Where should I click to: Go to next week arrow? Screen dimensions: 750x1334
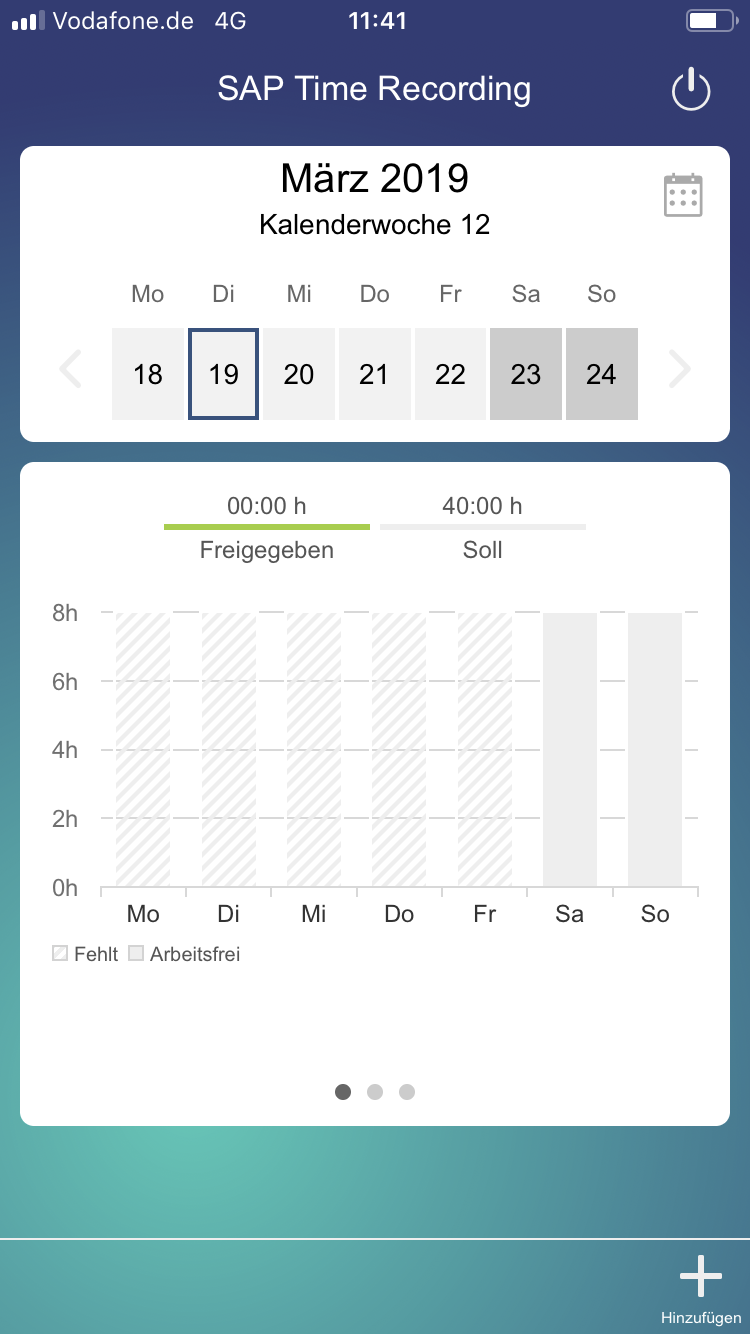(680, 370)
